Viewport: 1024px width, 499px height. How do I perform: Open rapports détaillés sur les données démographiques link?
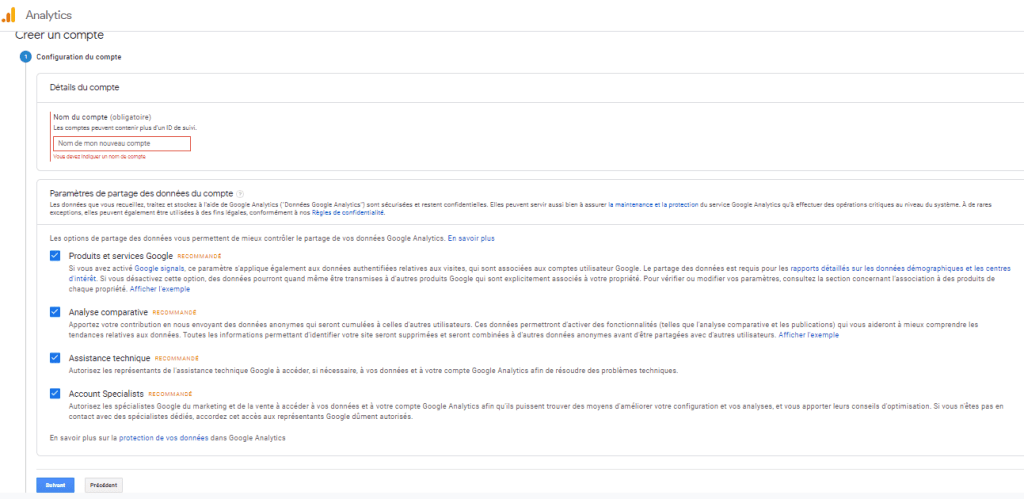pos(901,268)
